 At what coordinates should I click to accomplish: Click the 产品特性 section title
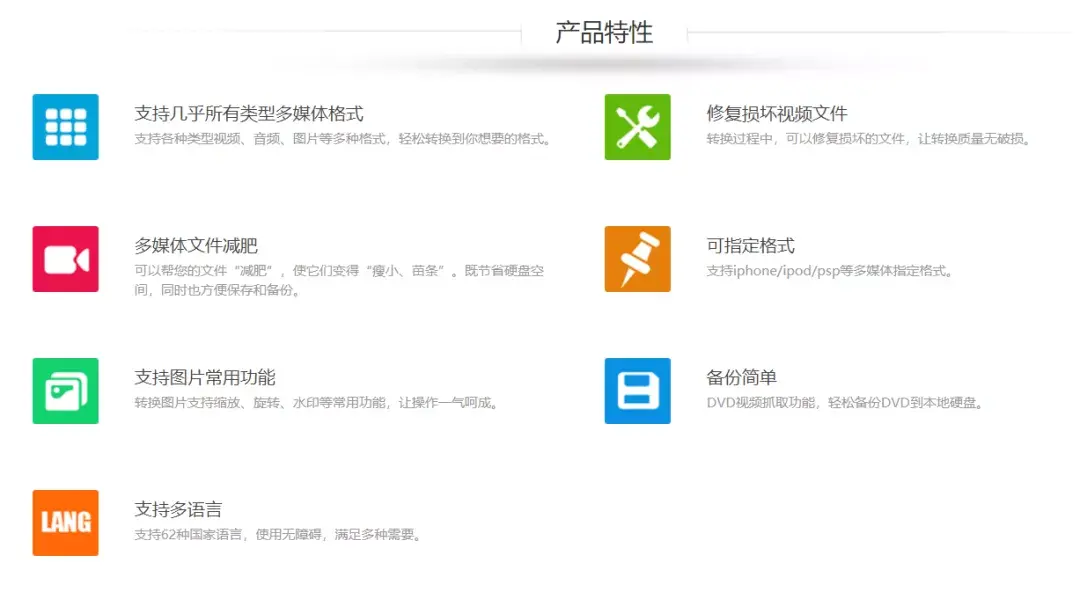(x=604, y=32)
